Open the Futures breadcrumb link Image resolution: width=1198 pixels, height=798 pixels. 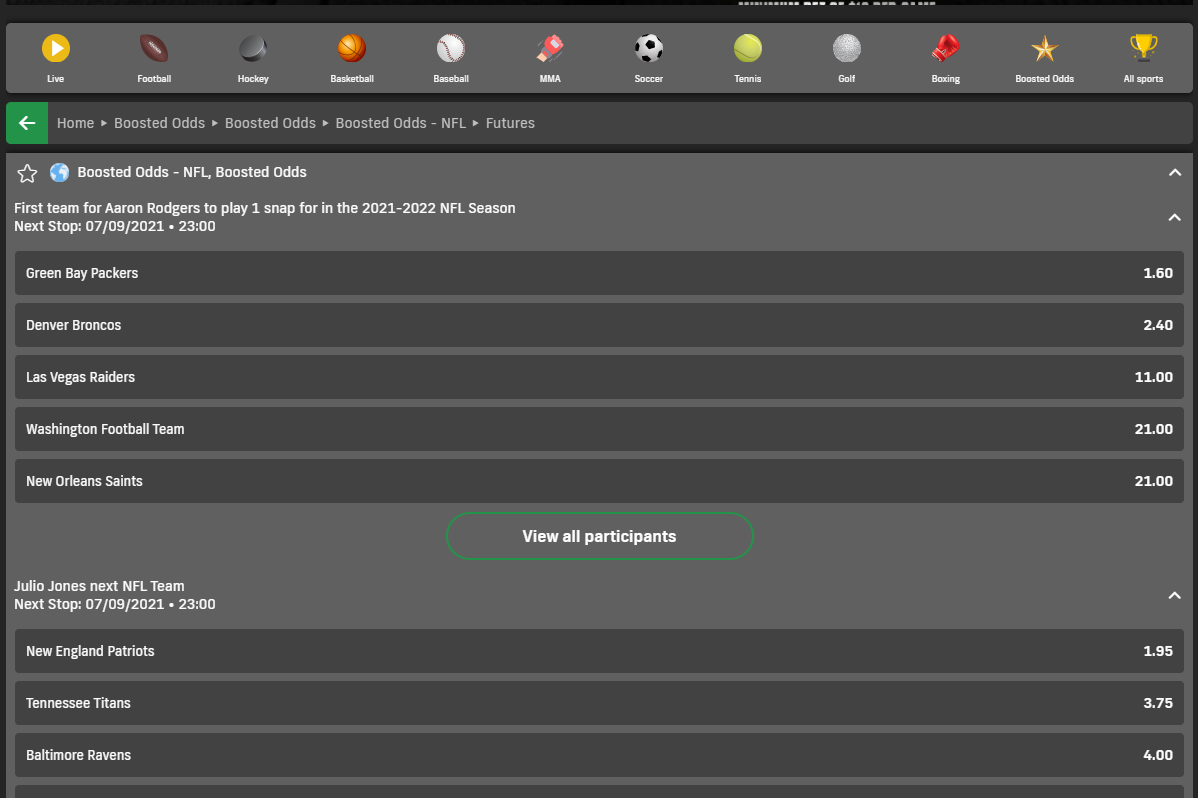[x=510, y=123]
